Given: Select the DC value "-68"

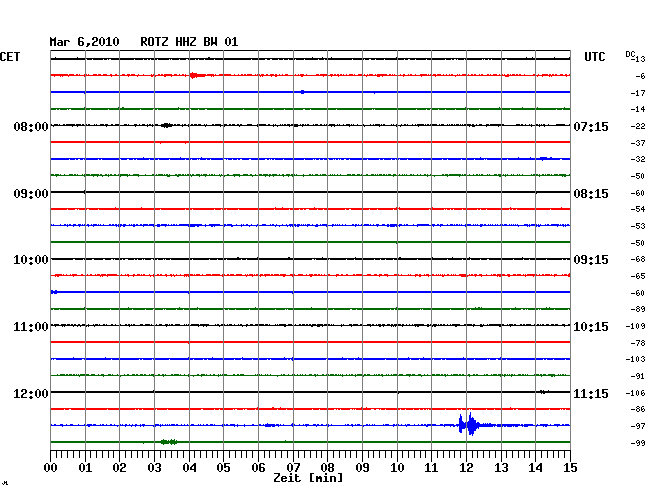Looking at the screenshot, I should [638, 259].
